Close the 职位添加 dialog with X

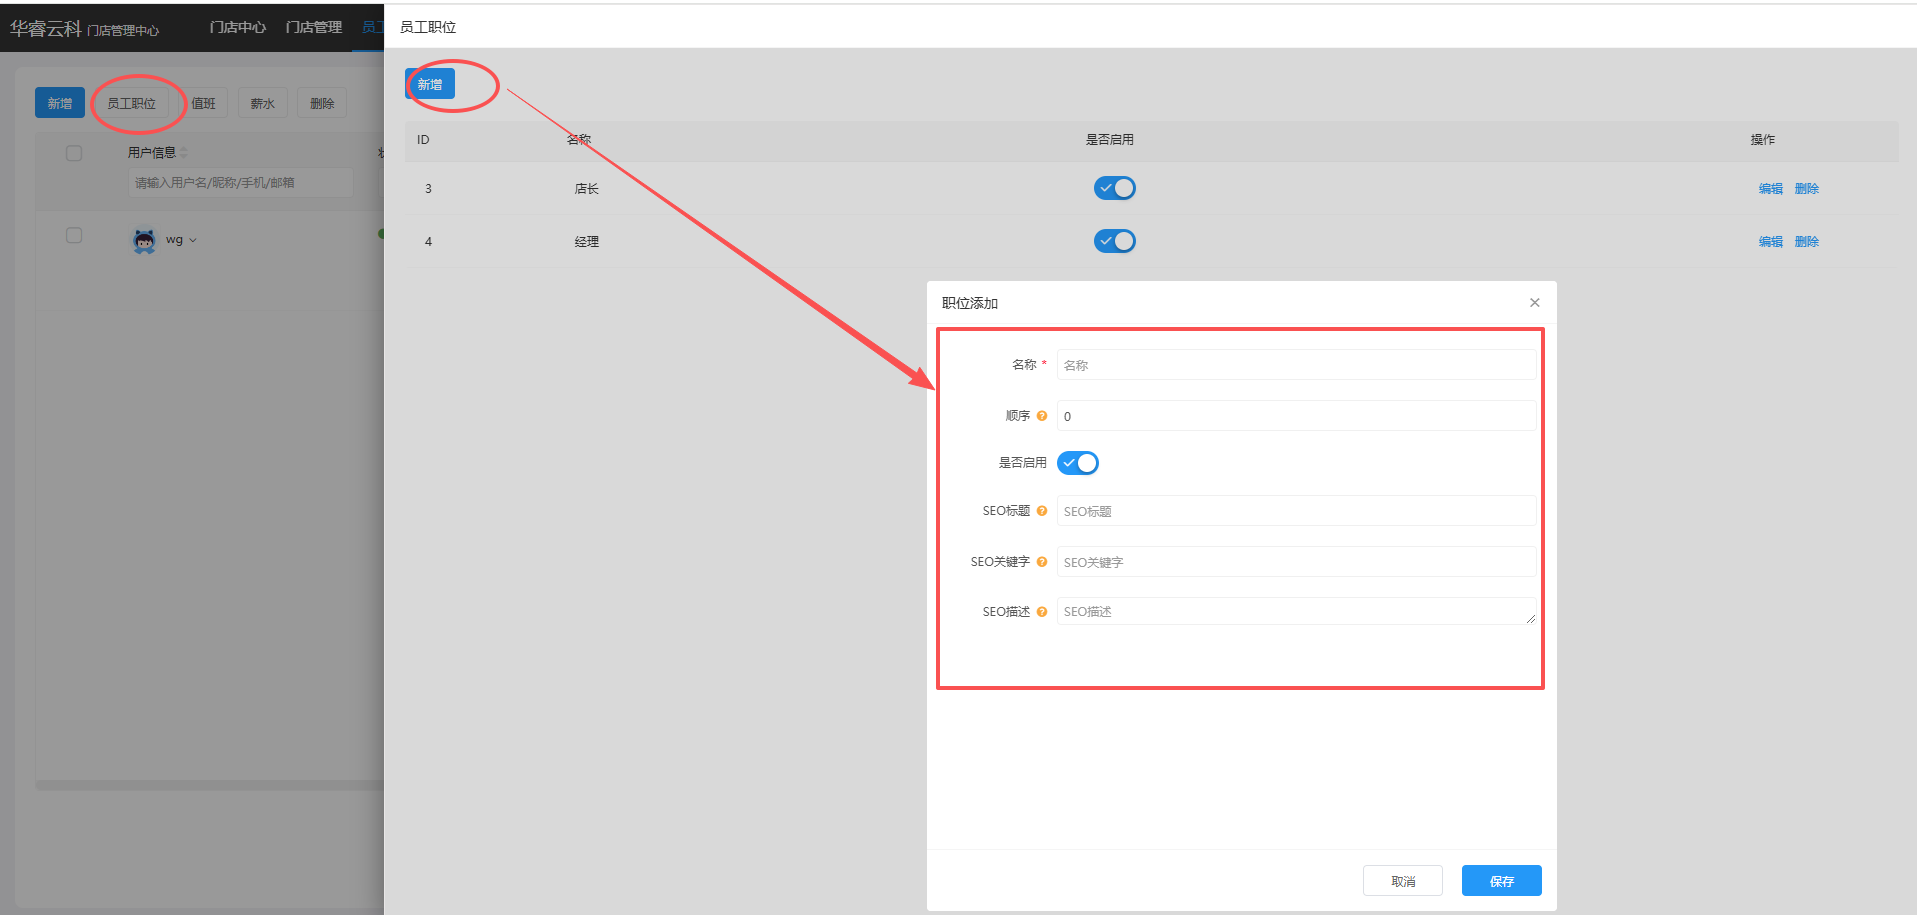(x=1534, y=303)
